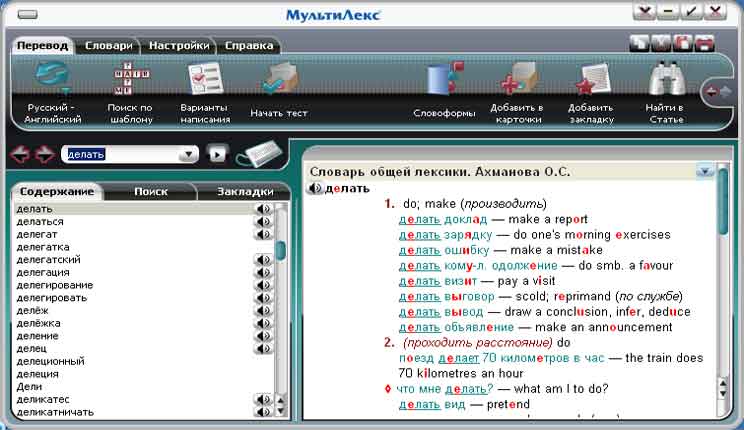Expand the dictionary header dropdown arrow
The image size is (744, 430).
pyautogui.click(x=705, y=171)
